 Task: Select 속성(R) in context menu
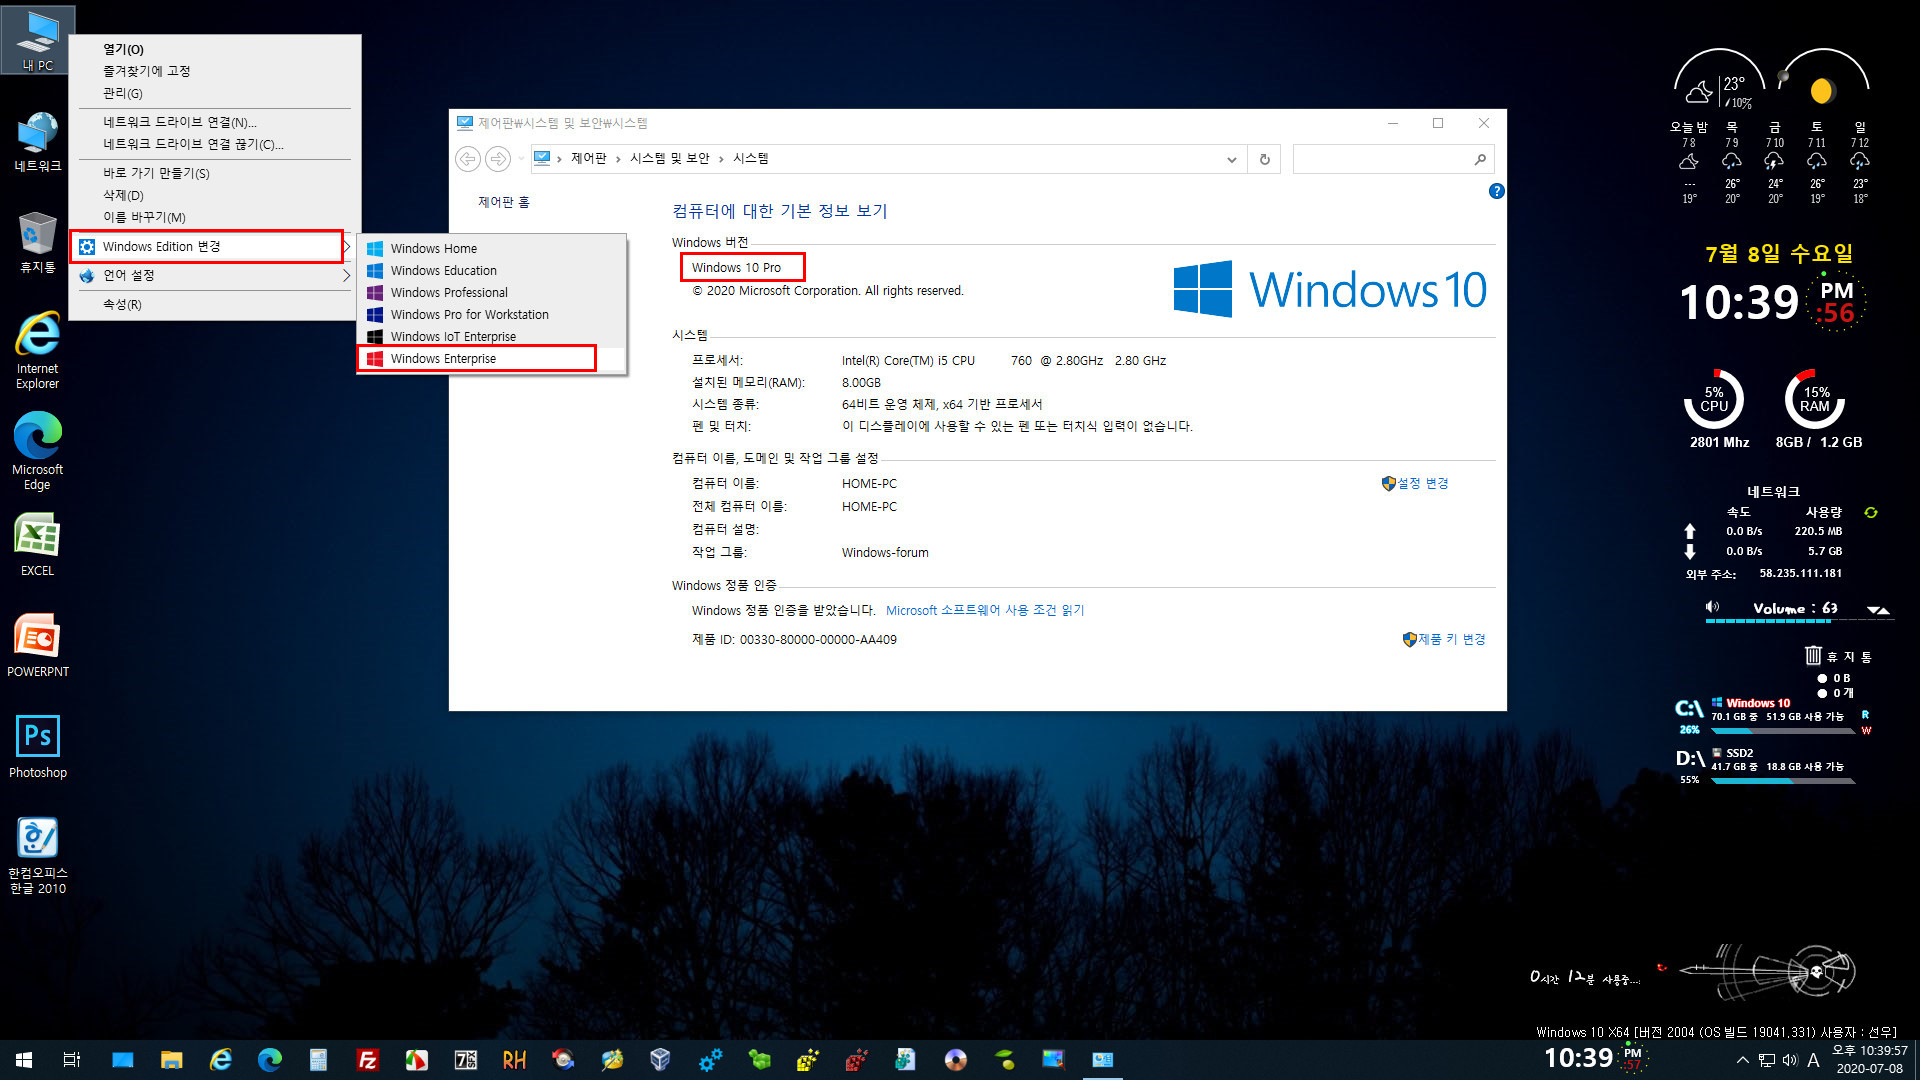[215, 304]
